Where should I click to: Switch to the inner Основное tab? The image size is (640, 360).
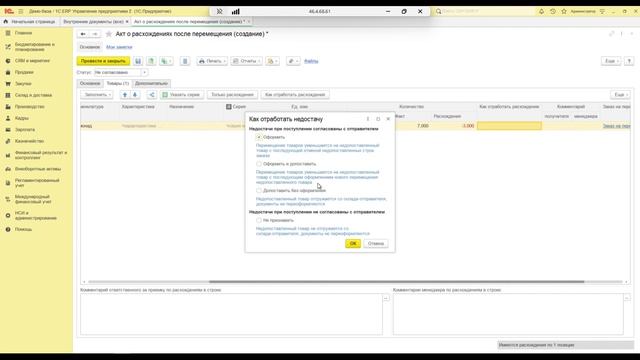(90, 83)
